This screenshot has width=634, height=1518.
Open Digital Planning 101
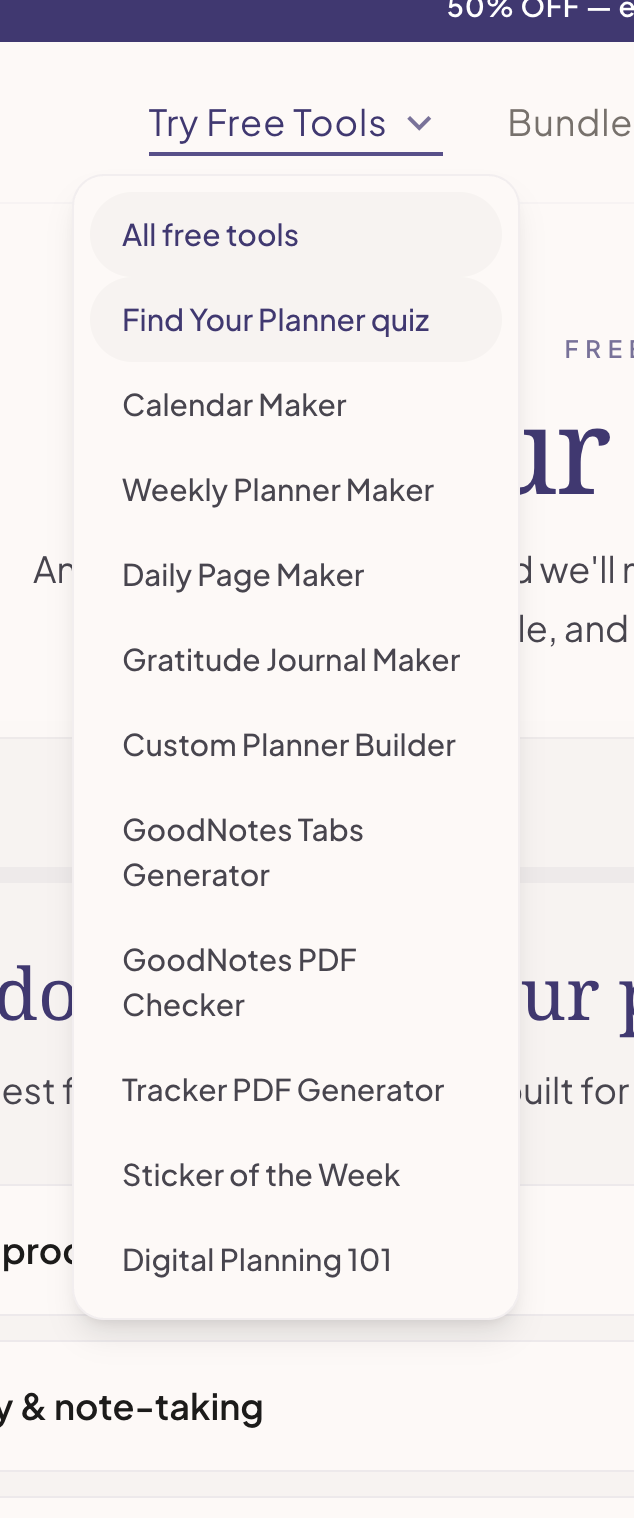click(256, 1260)
